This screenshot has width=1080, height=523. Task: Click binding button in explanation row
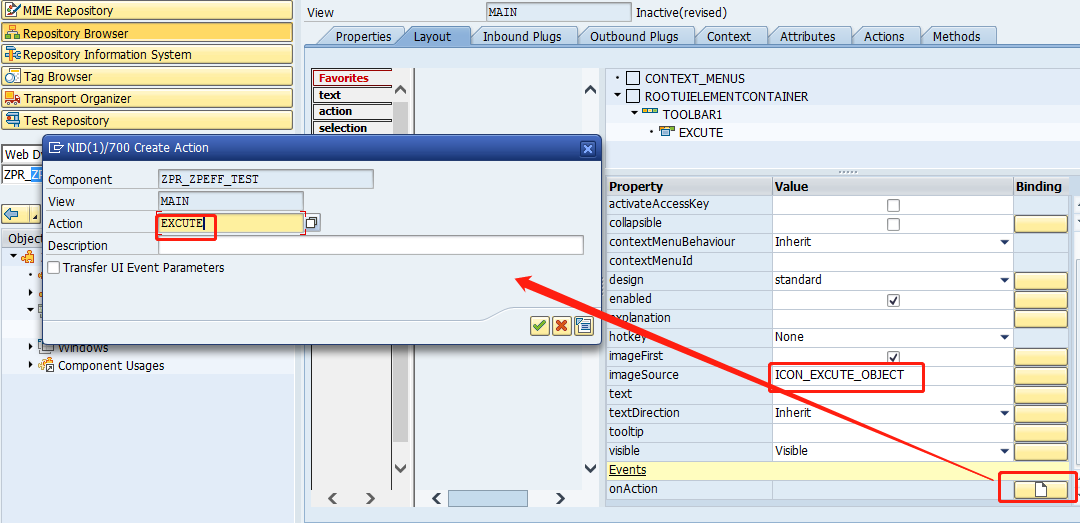pyautogui.click(x=1041, y=318)
